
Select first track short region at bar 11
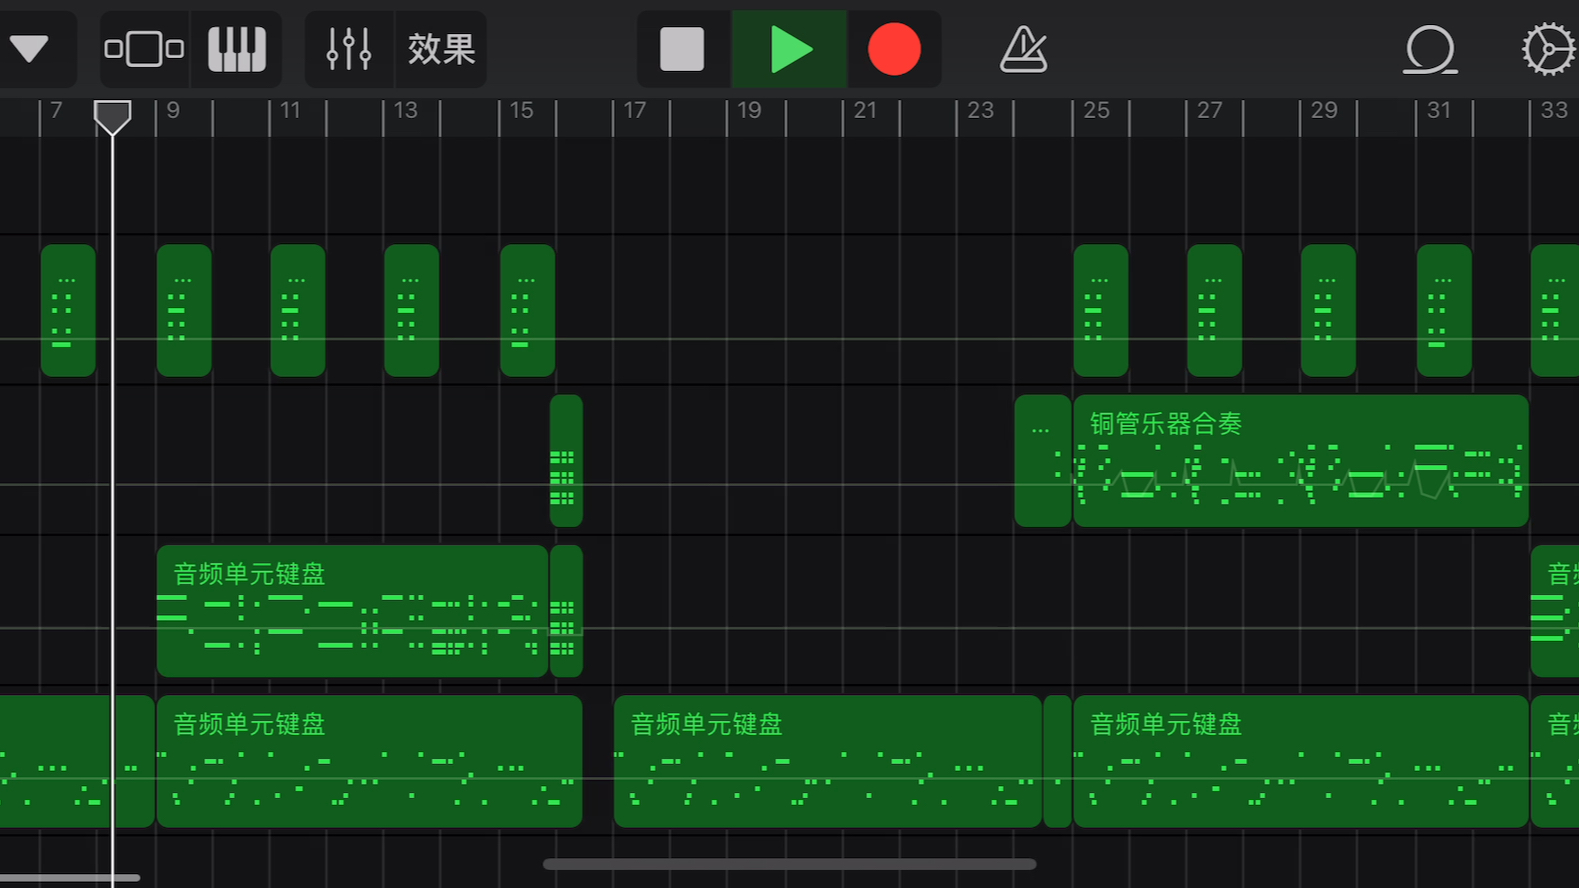pyautogui.click(x=298, y=311)
